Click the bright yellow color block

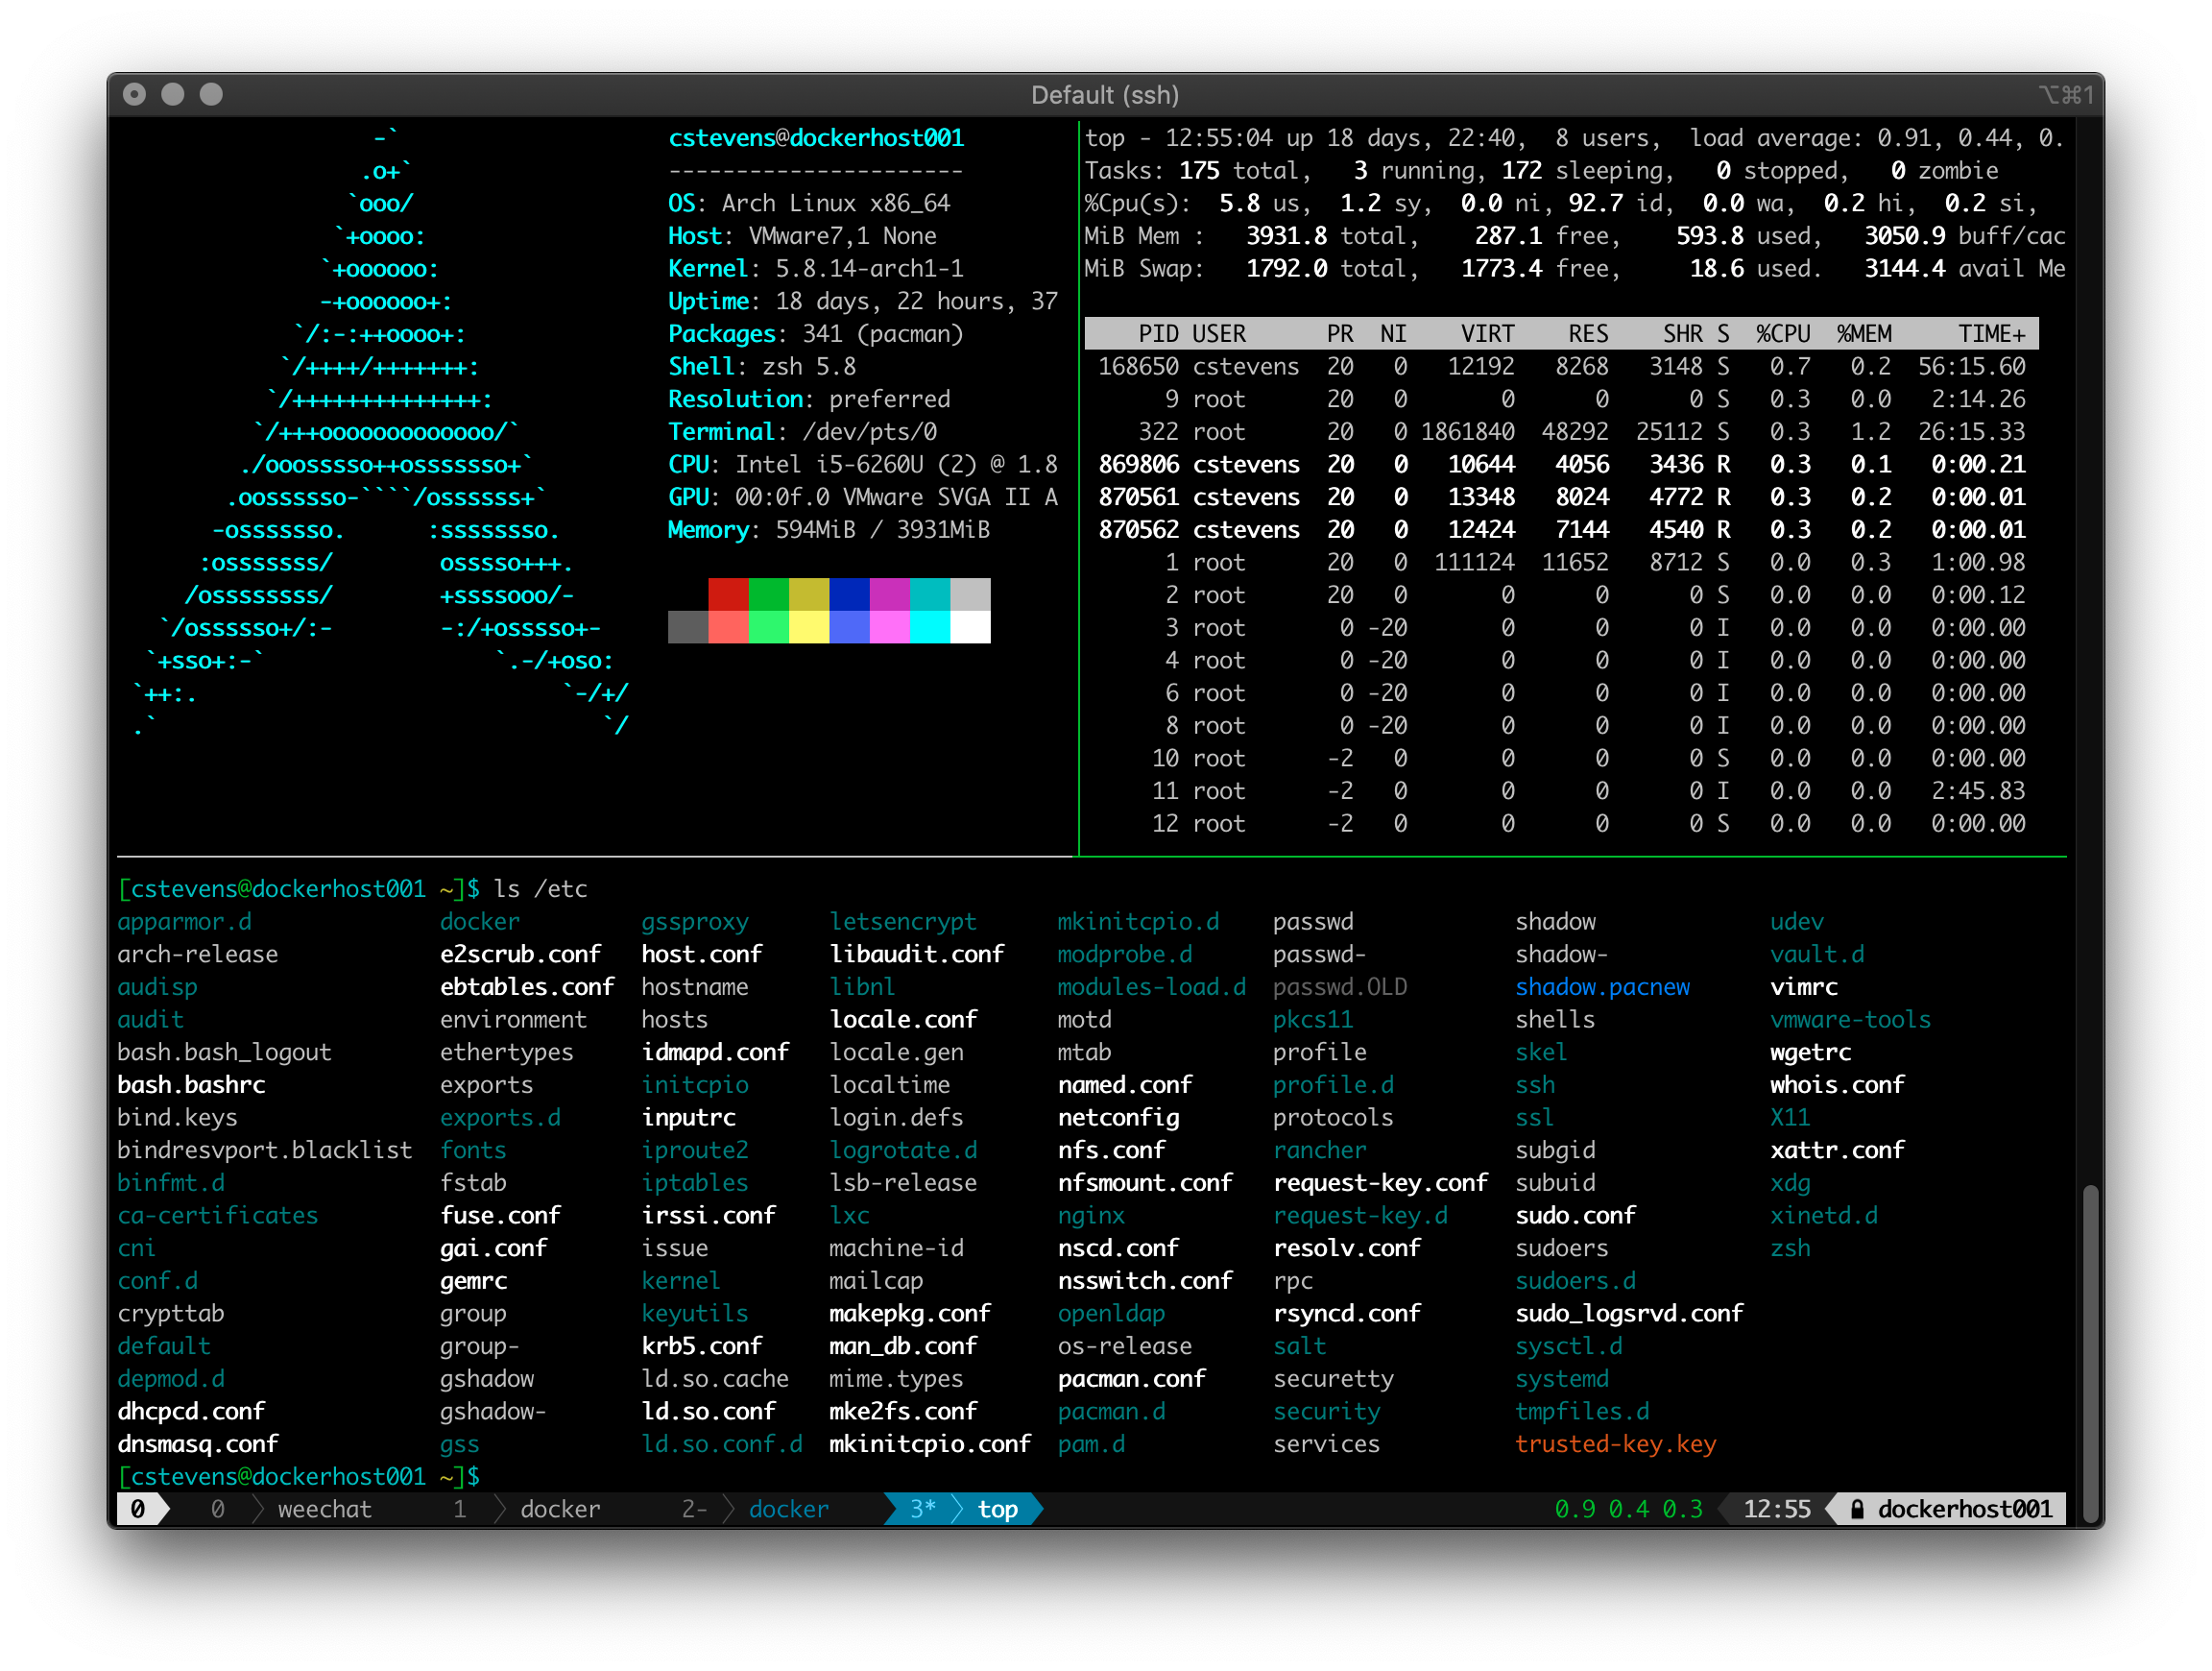809,627
